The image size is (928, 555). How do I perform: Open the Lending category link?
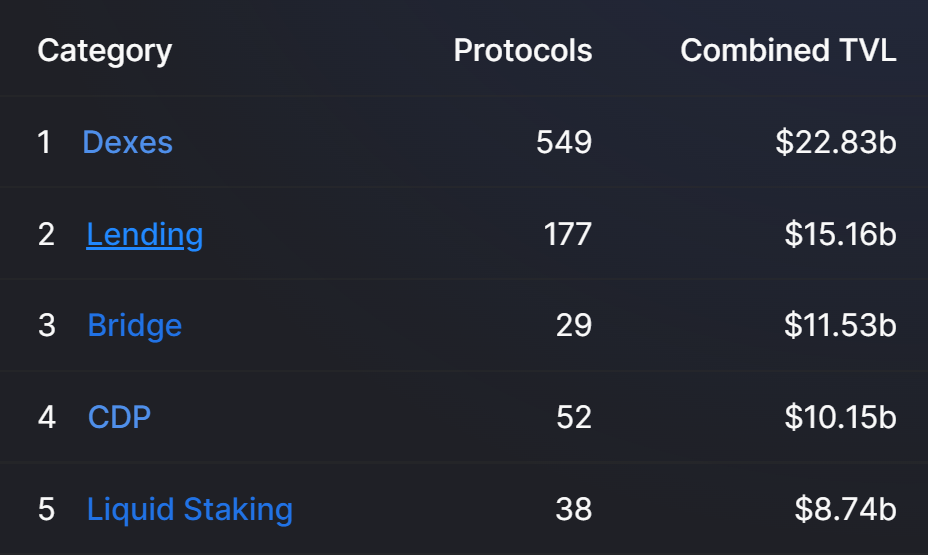(x=144, y=234)
